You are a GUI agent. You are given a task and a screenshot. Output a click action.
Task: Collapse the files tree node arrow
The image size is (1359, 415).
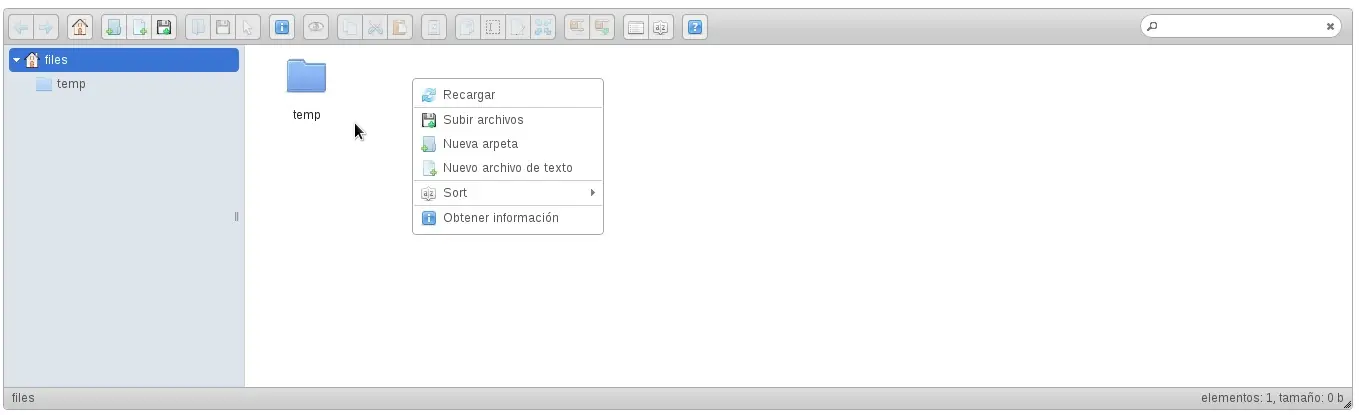click(x=16, y=60)
